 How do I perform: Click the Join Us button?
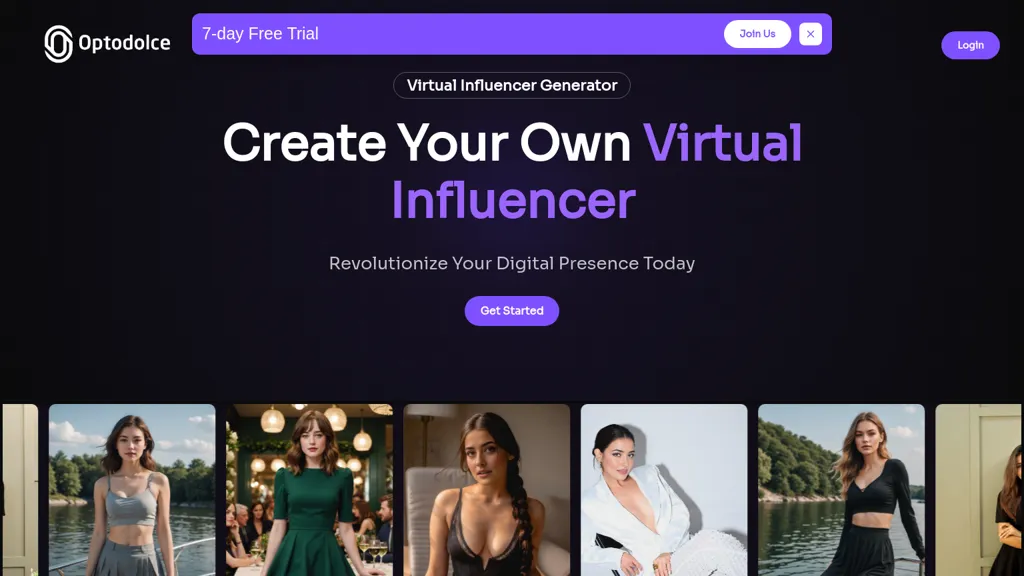tap(758, 34)
